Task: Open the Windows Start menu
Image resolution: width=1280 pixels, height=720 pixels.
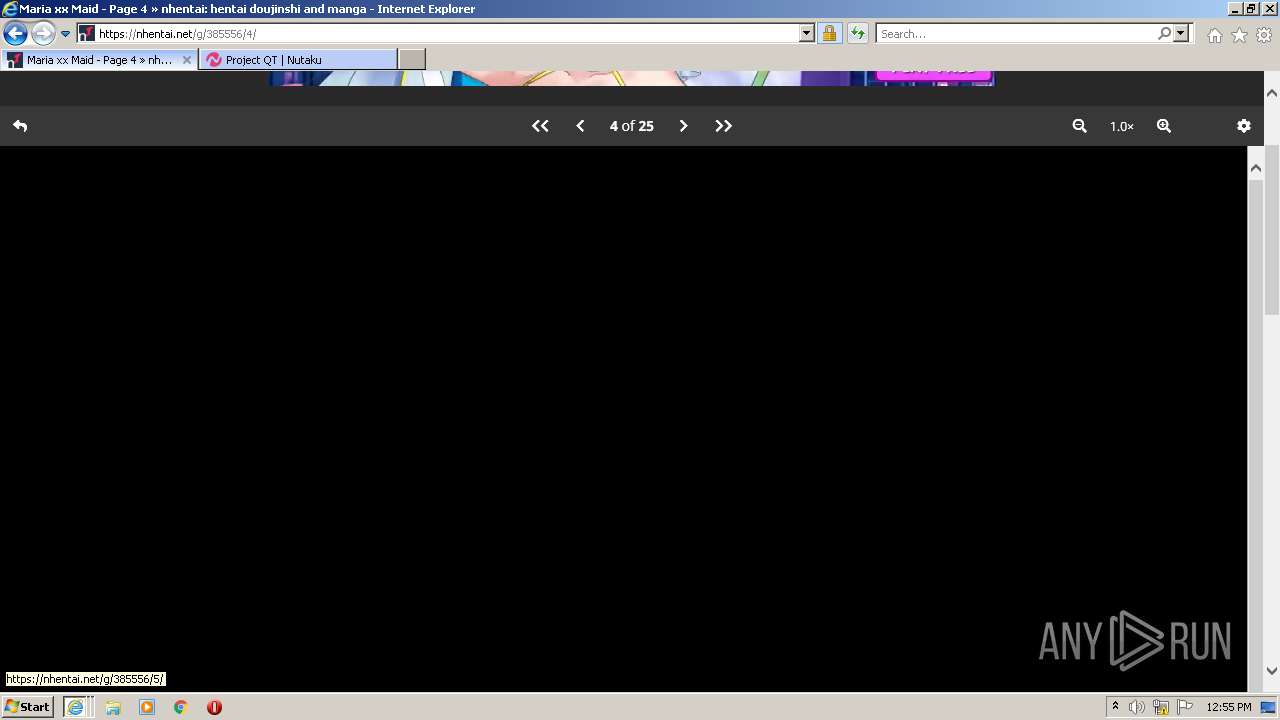Action: (x=28, y=706)
